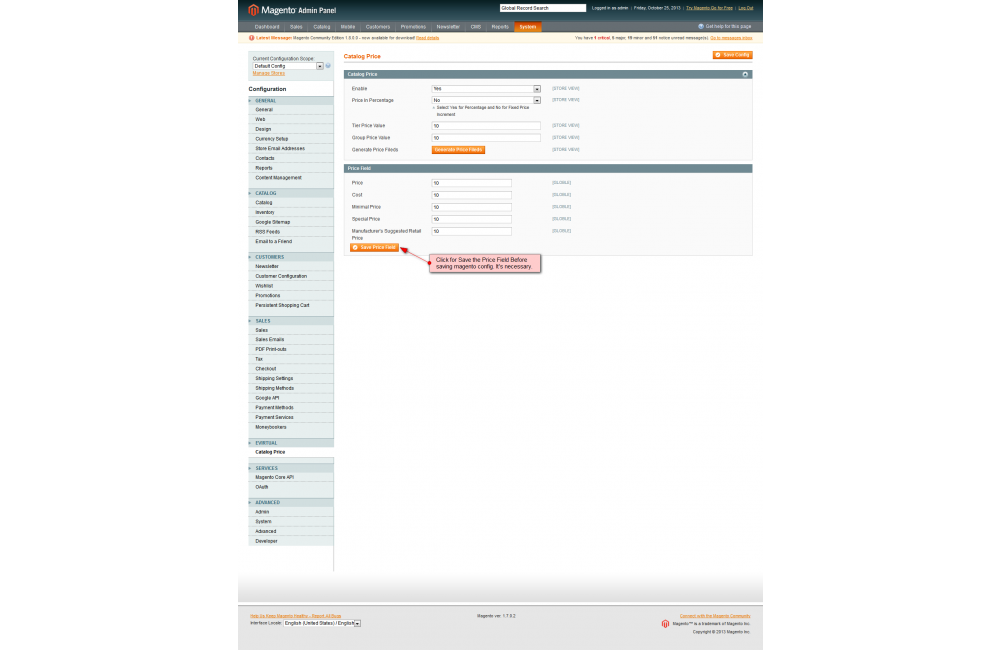
Task: Click the Save Price Field button
Action: coord(374,247)
